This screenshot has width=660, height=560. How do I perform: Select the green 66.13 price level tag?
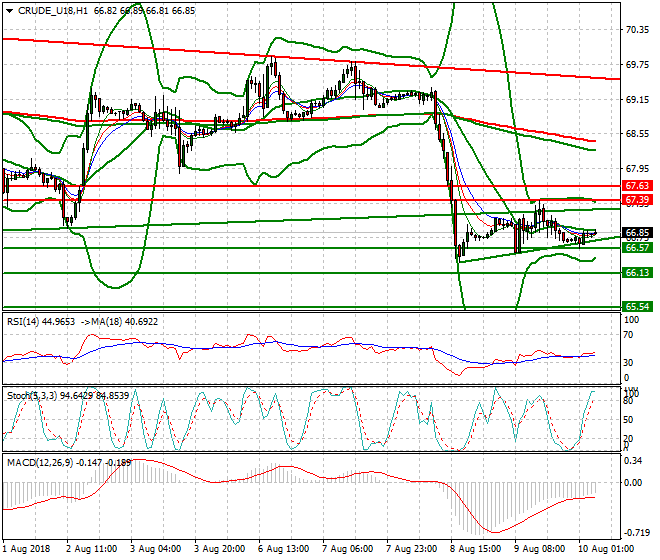(637, 272)
